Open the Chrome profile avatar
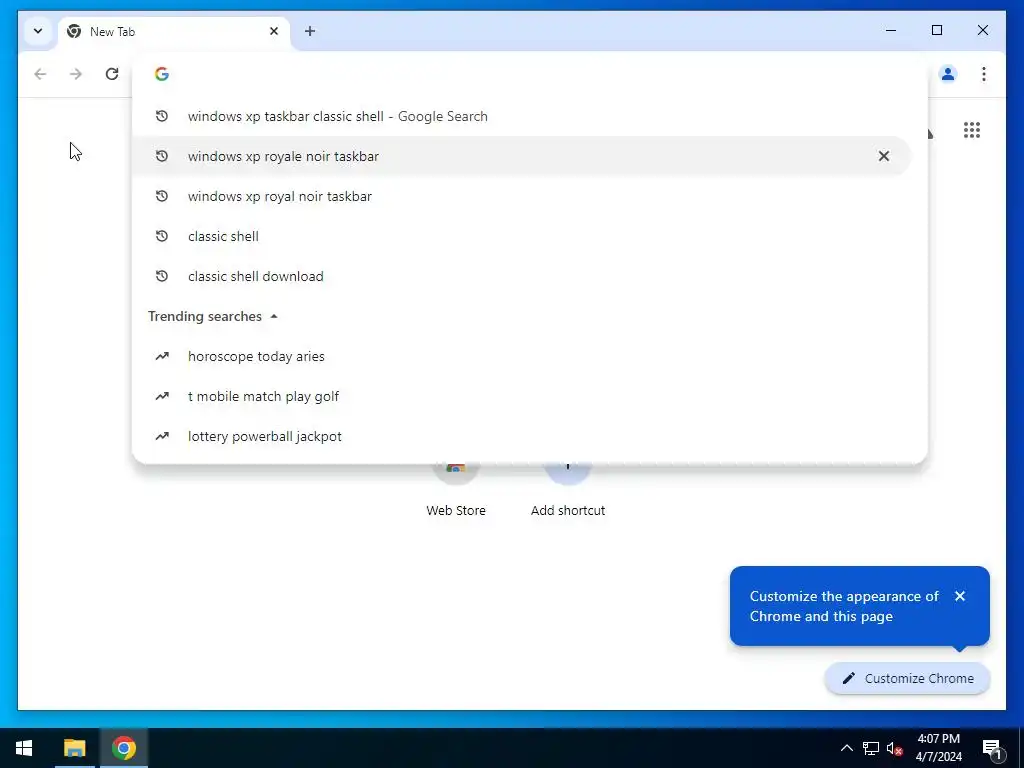 pyautogui.click(x=948, y=74)
